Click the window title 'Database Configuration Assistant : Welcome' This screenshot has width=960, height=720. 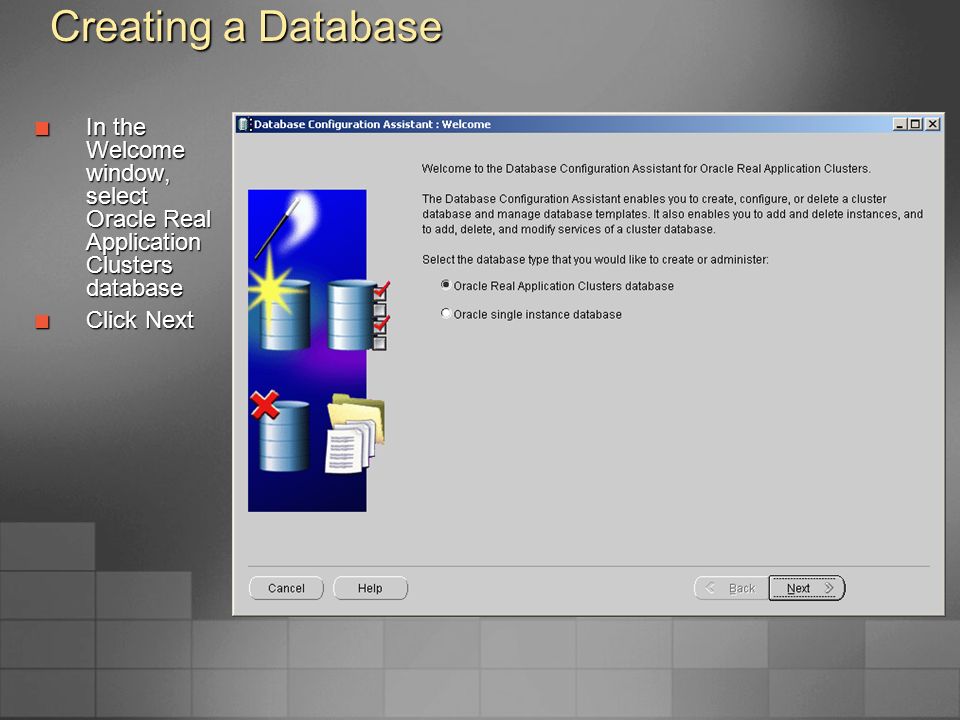coord(372,124)
